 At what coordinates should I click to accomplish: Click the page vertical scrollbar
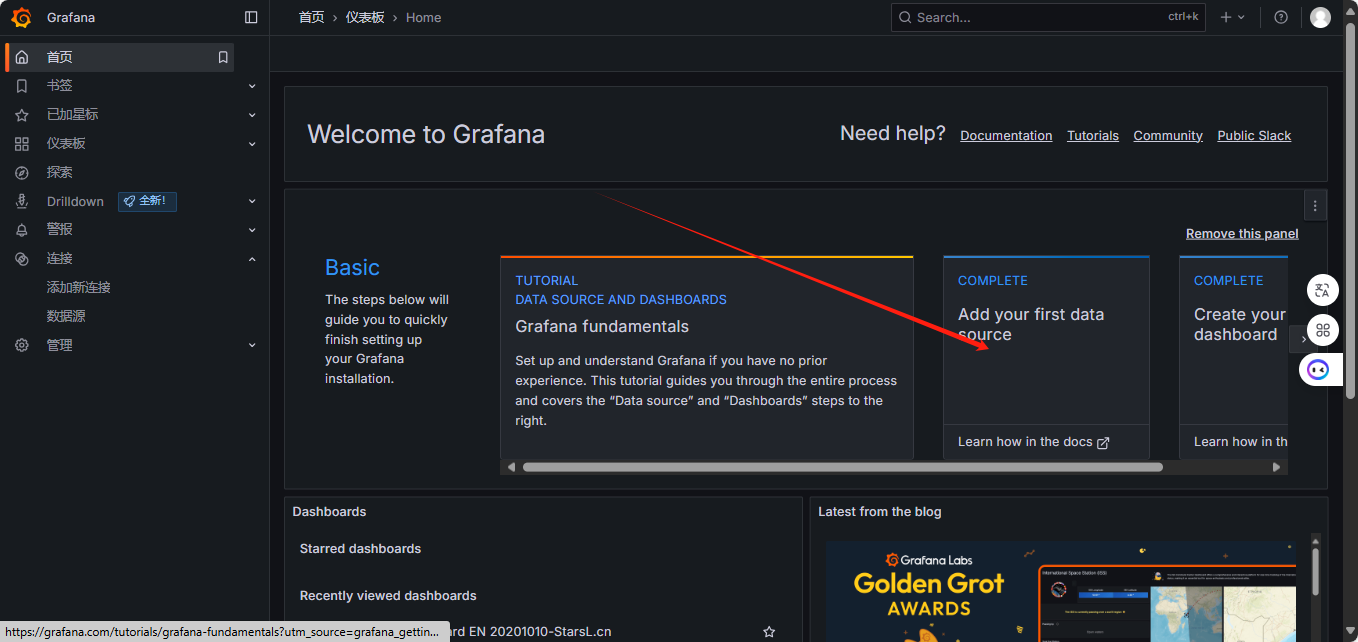pyautogui.click(x=1350, y=210)
